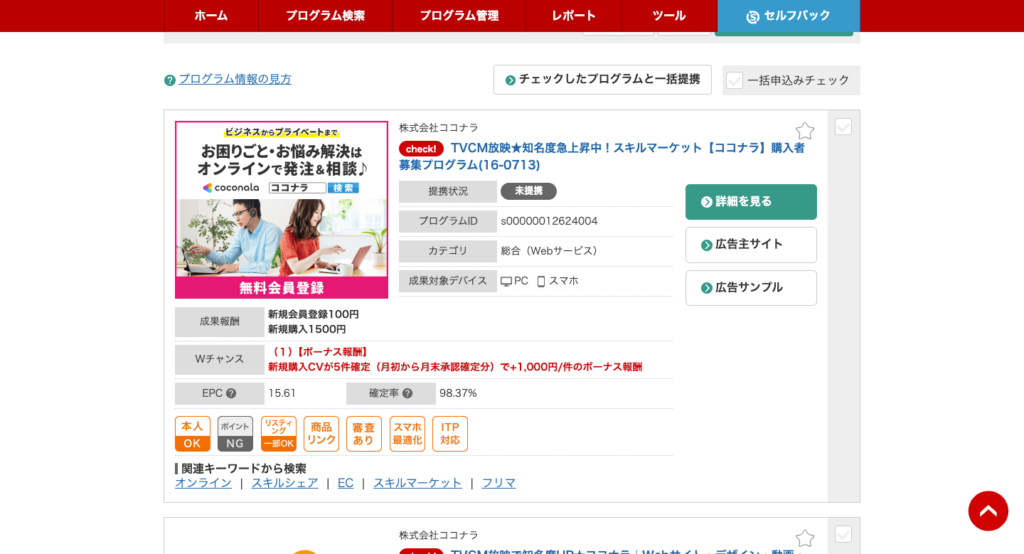Click the EPC value 15.61
The image size is (1024, 554).
pyautogui.click(x=281, y=393)
